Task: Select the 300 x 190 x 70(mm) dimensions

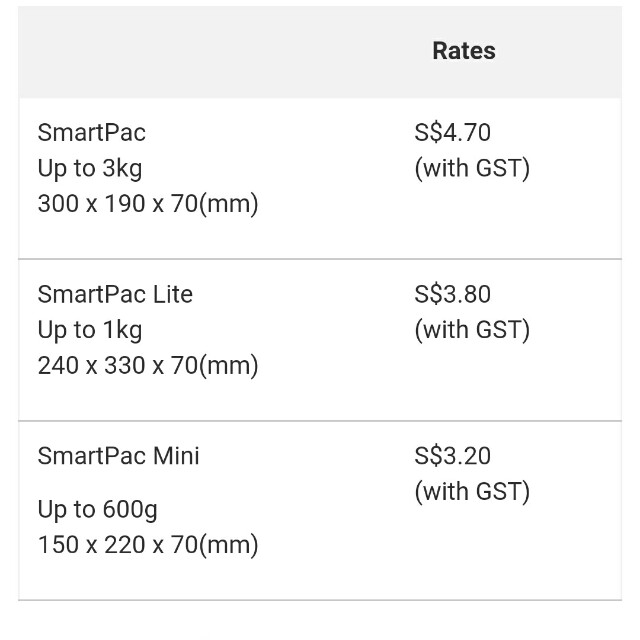Action: [148, 204]
